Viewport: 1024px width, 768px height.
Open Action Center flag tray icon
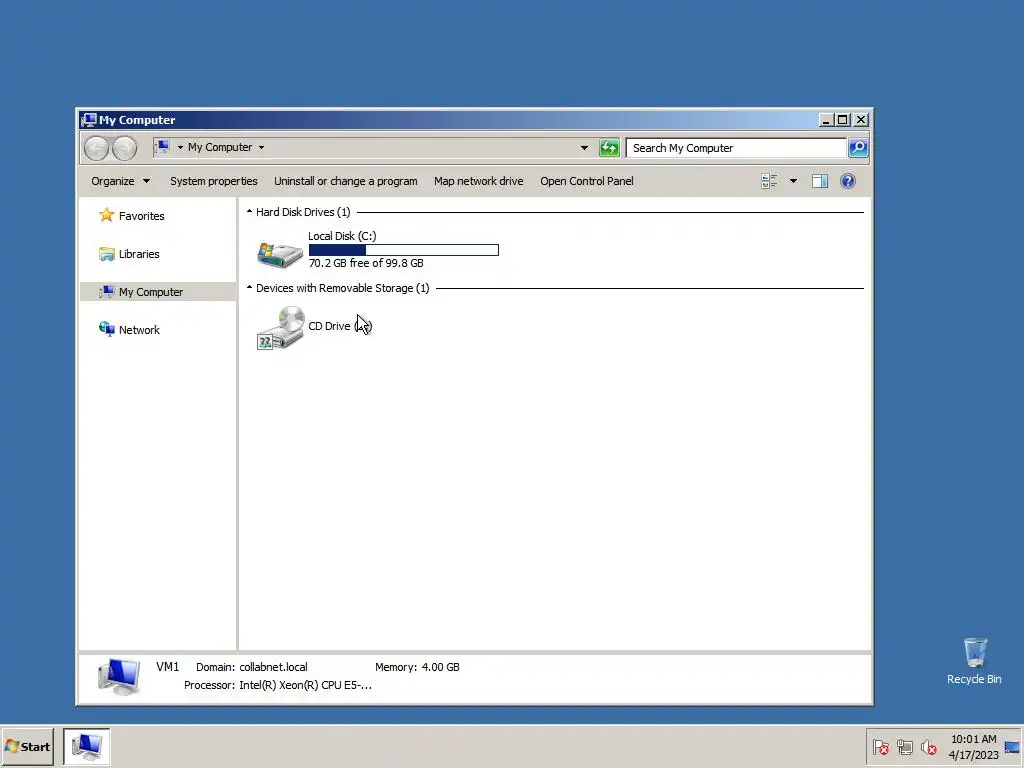pos(880,746)
